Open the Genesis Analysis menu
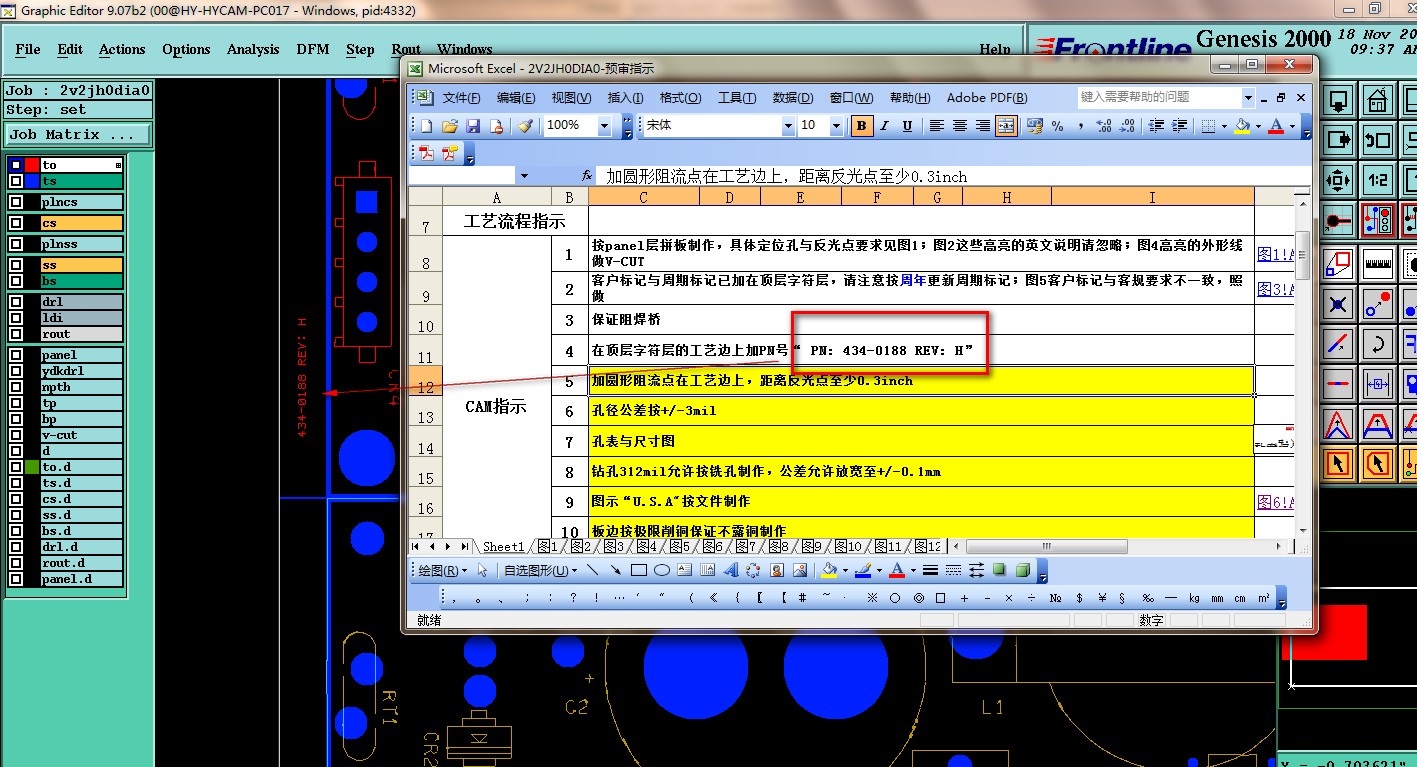This screenshot has width=1417, height=767. pyautogui.click(x=253, y=49)
